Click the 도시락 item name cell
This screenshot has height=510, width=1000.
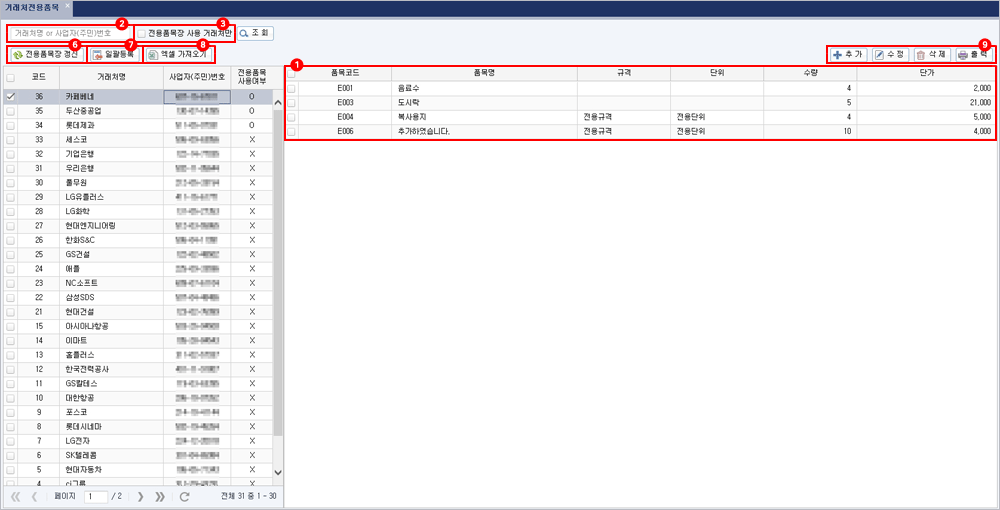485,103
